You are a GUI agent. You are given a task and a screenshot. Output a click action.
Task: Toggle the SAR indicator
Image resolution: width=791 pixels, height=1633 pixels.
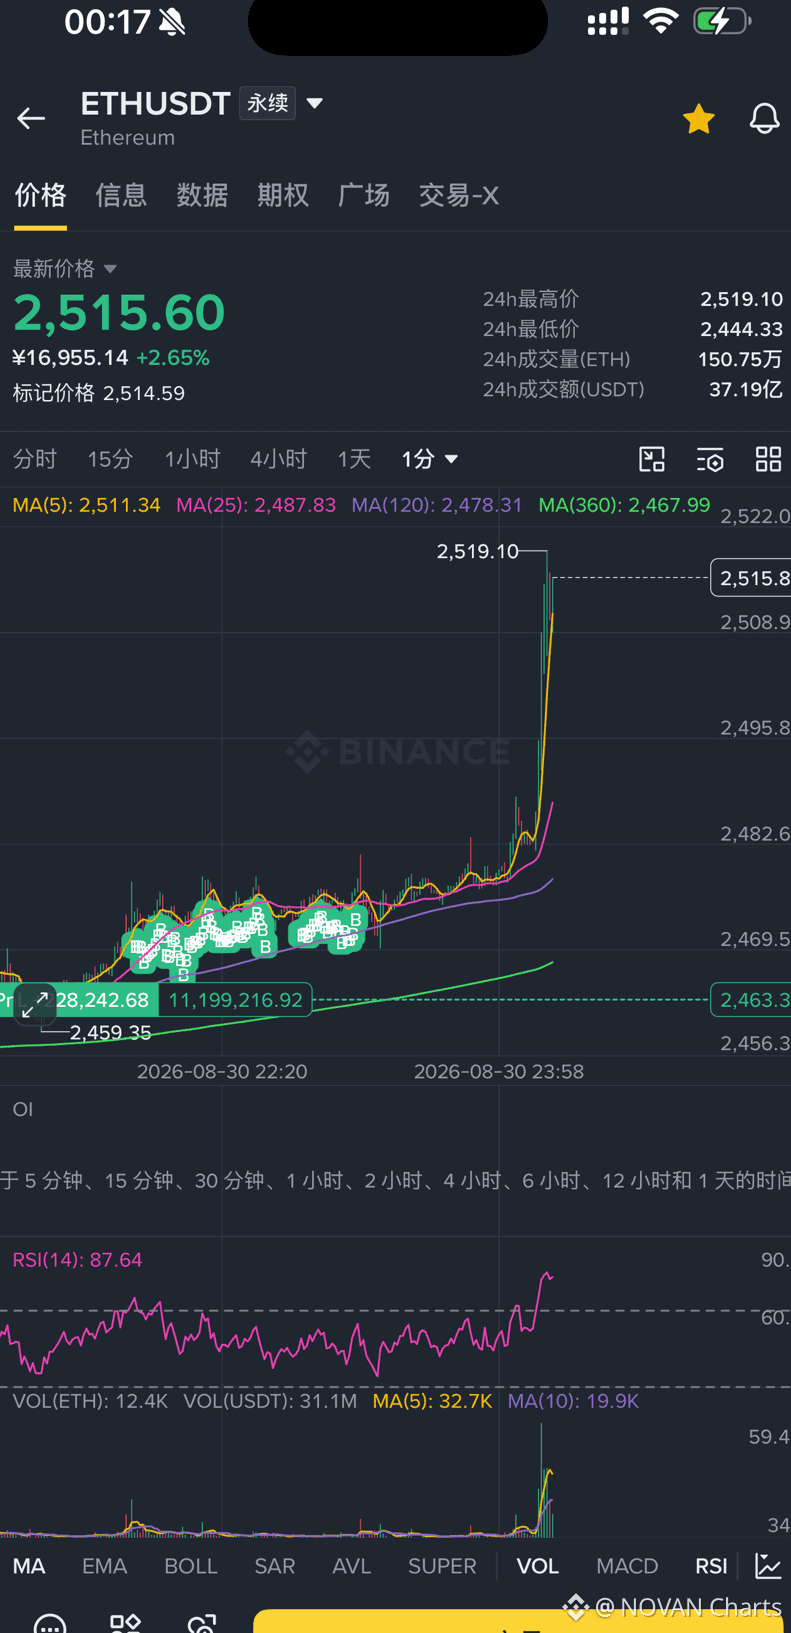pos(275,1566)
